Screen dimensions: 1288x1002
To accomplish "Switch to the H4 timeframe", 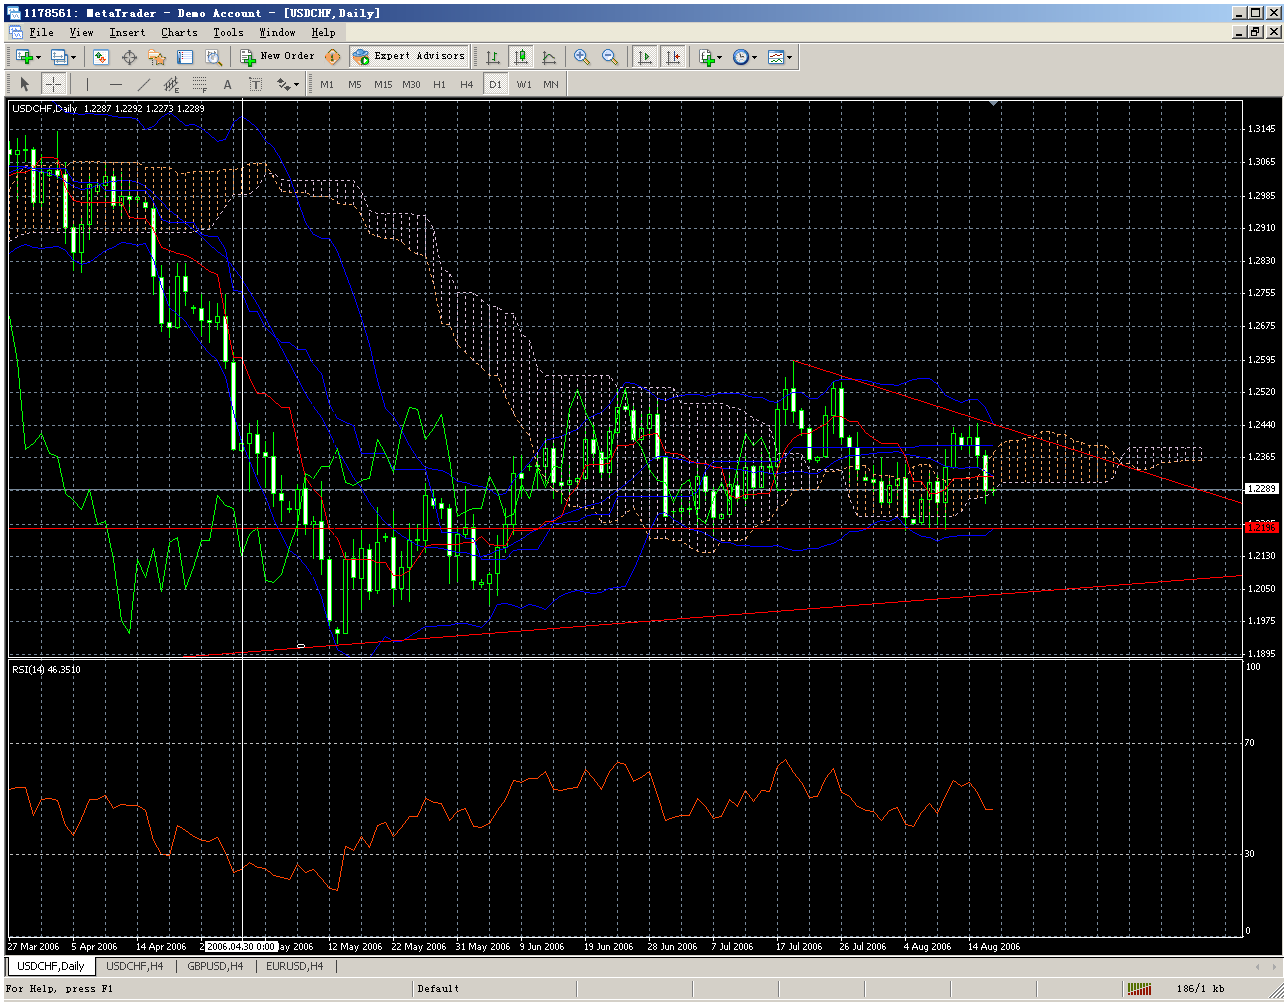I will coord(467,85).
